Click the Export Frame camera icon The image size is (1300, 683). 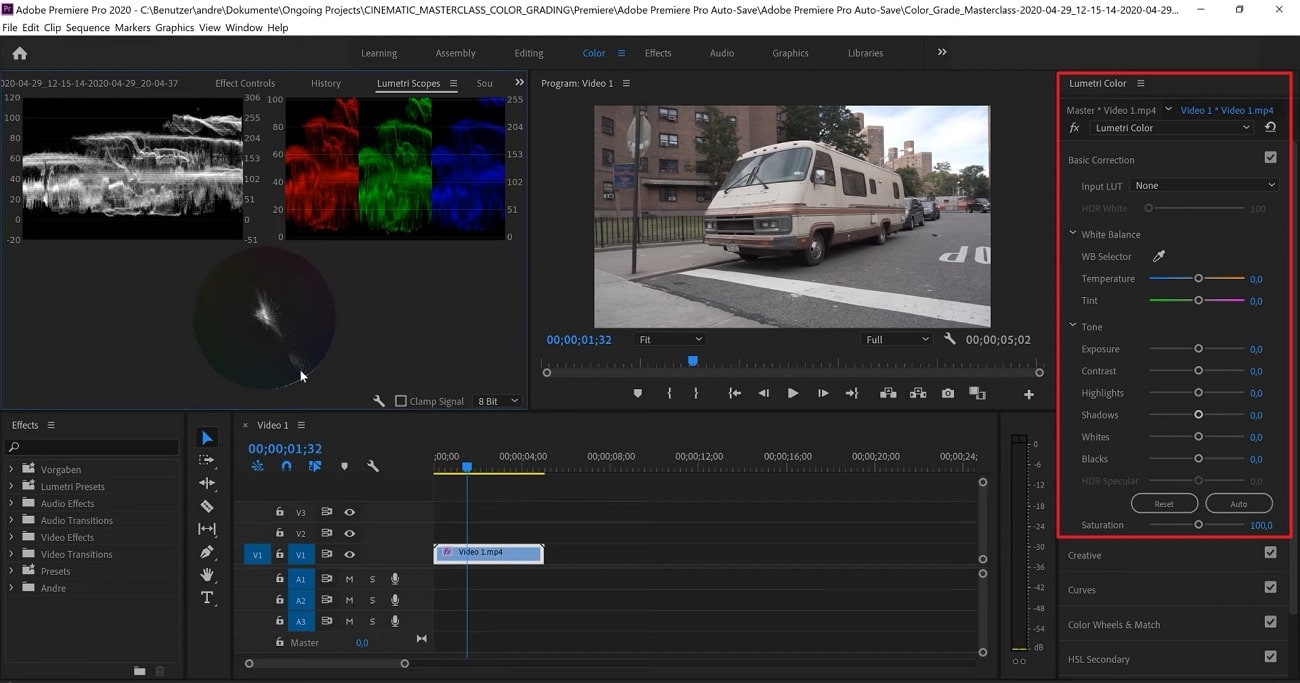[947, 394]
